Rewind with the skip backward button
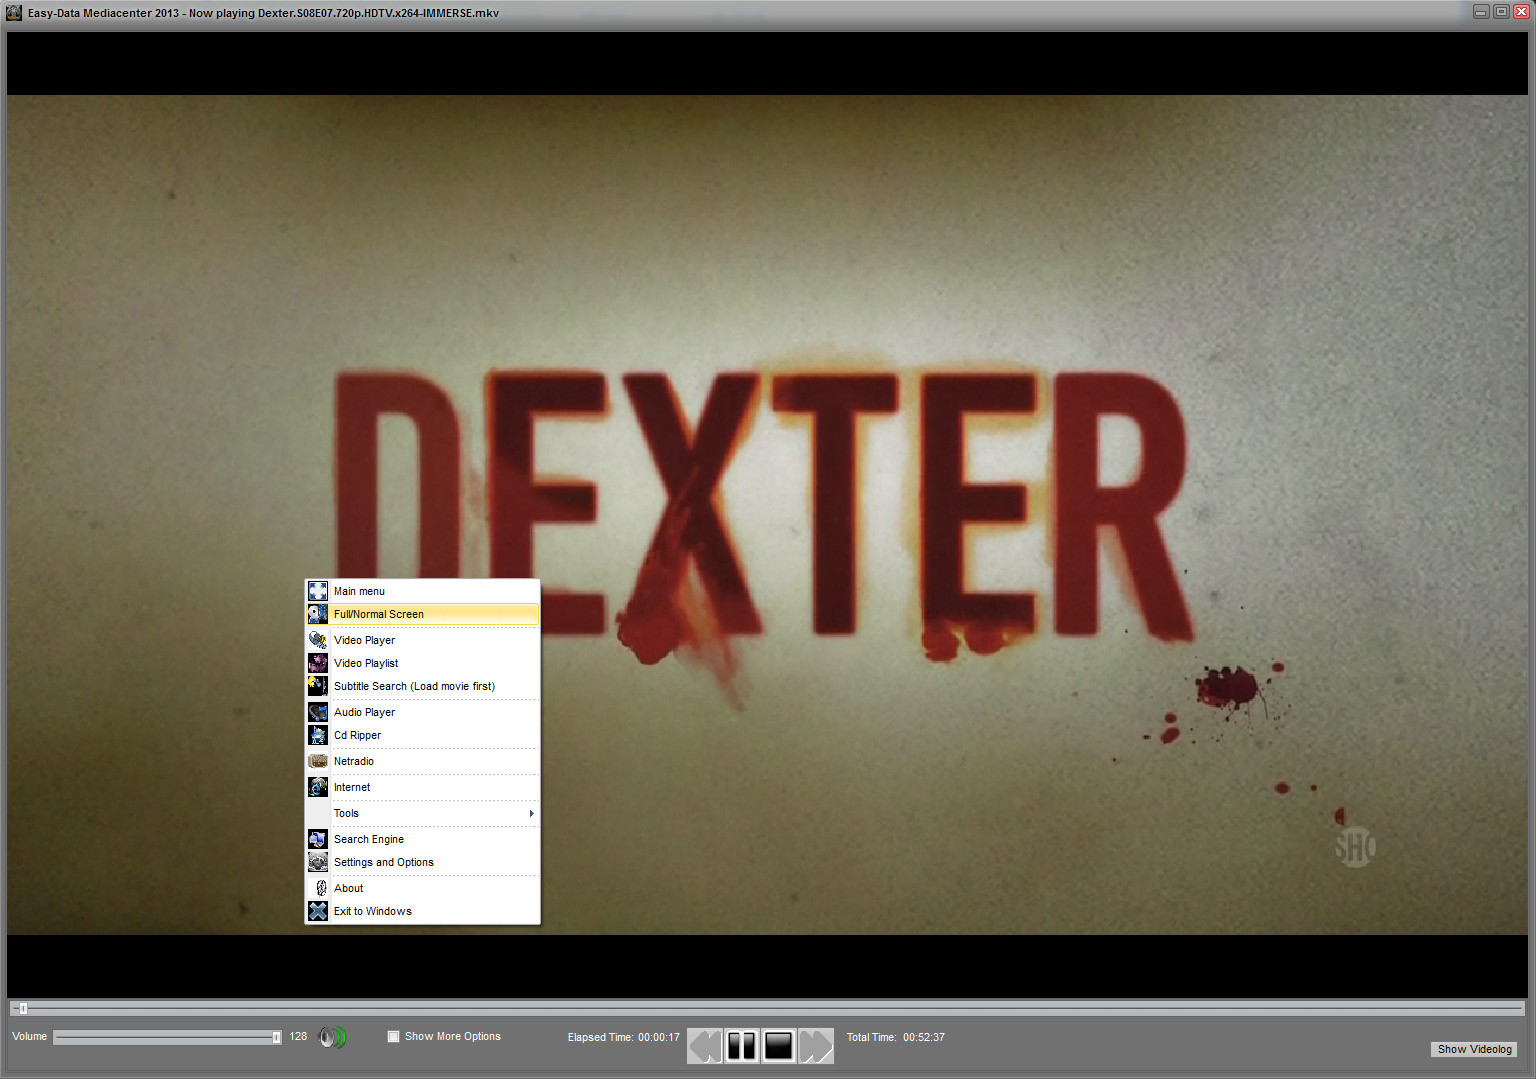Screen dimensions: 1536x1079 (x=704, y=1046)
